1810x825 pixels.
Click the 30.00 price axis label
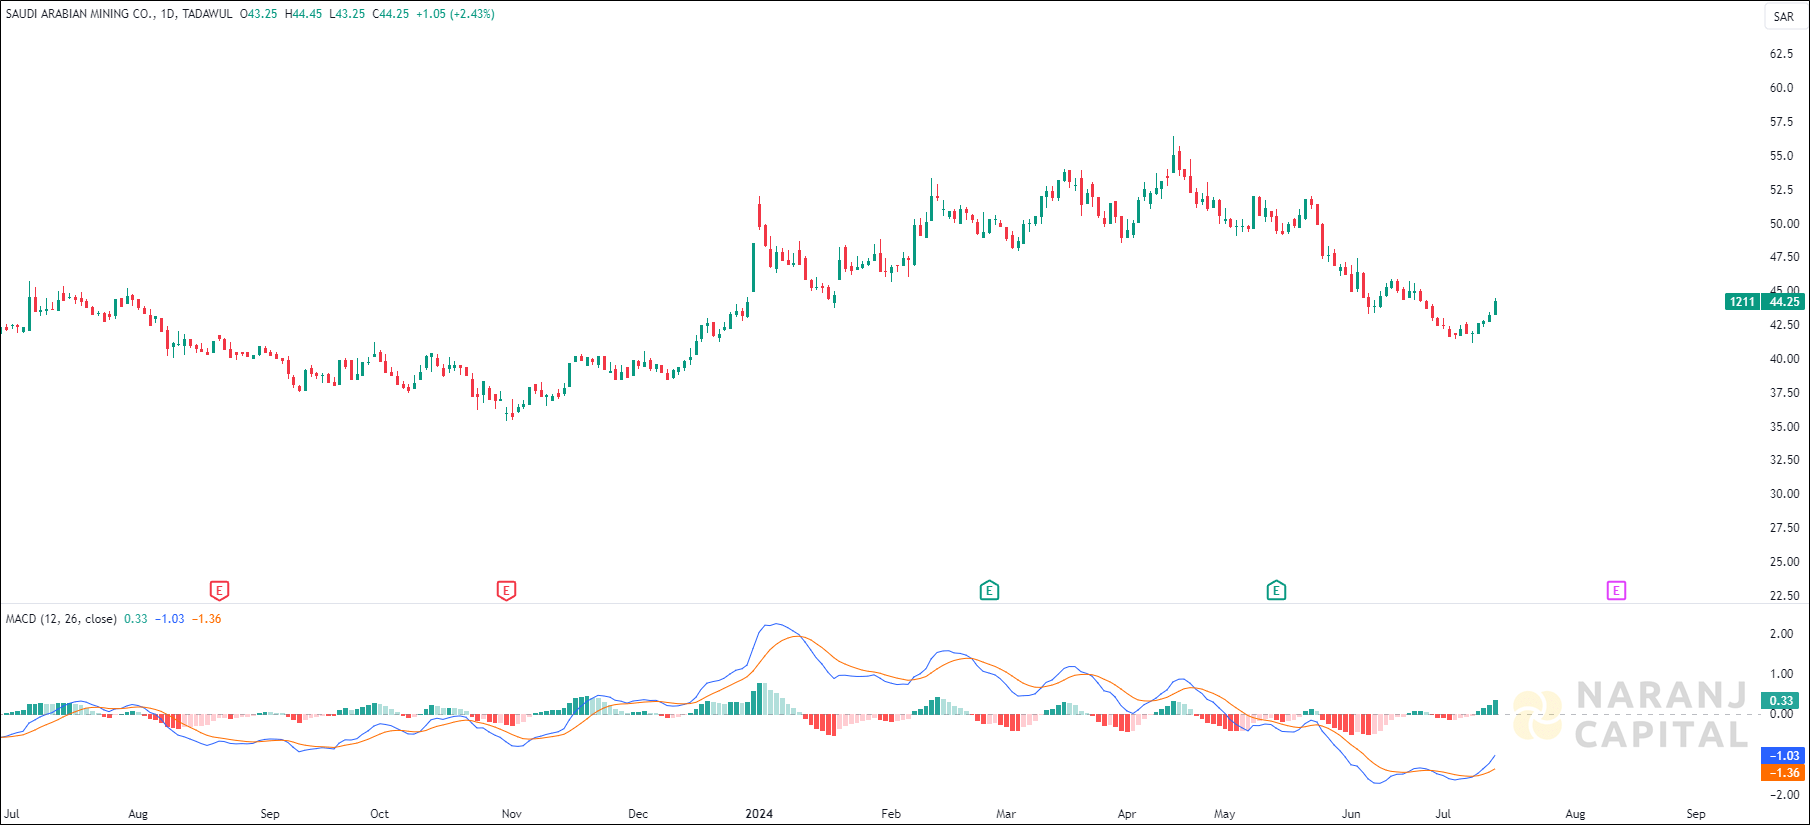(x=1784, y=494)
